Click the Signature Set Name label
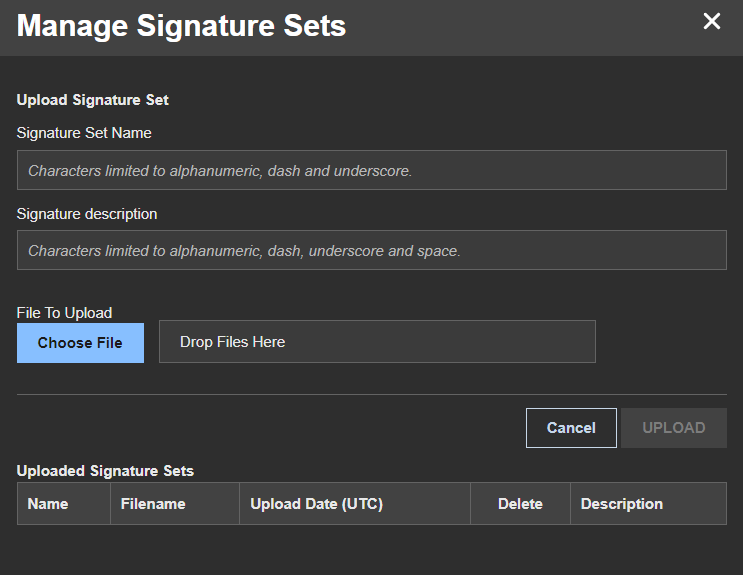743x575 pixels. click(84, 133)
